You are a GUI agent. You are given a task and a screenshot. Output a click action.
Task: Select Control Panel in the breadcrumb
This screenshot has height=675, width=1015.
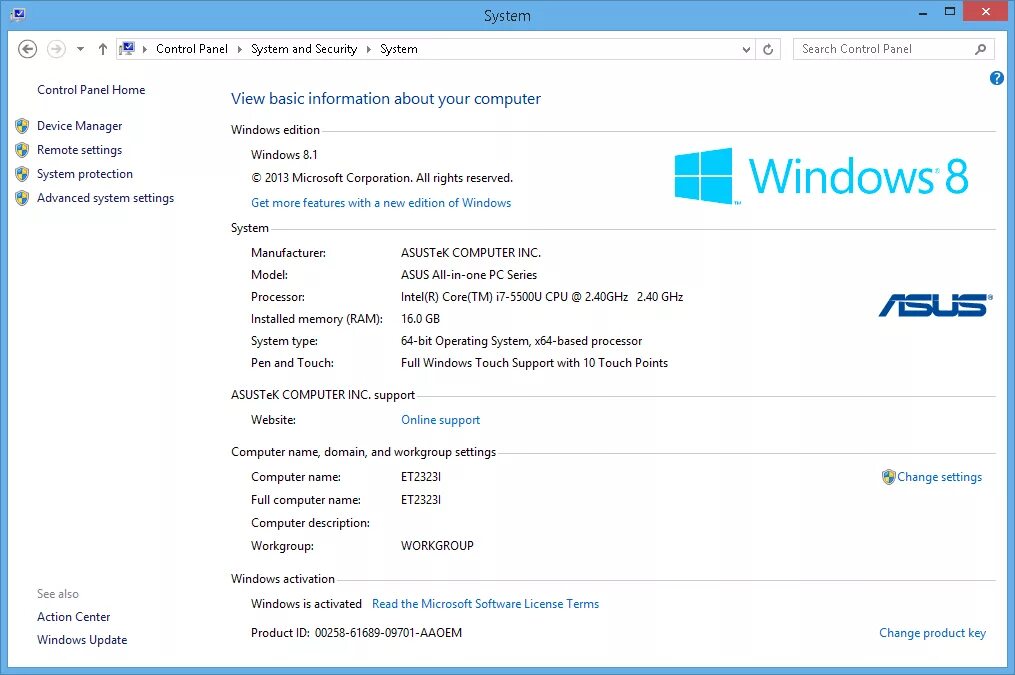point(192,49)
